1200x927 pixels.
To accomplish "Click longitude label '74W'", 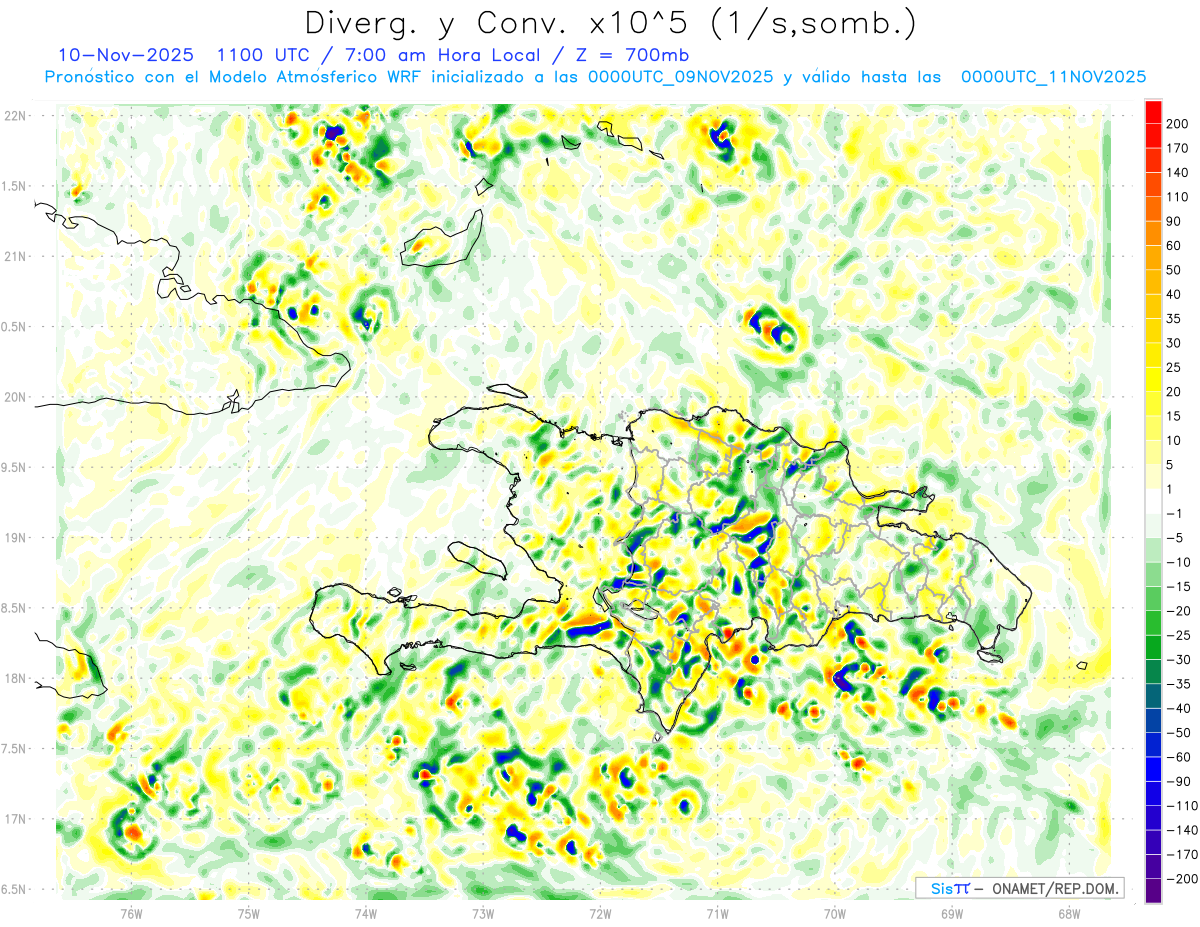I will pyautogui.click(x=366, y=914).
